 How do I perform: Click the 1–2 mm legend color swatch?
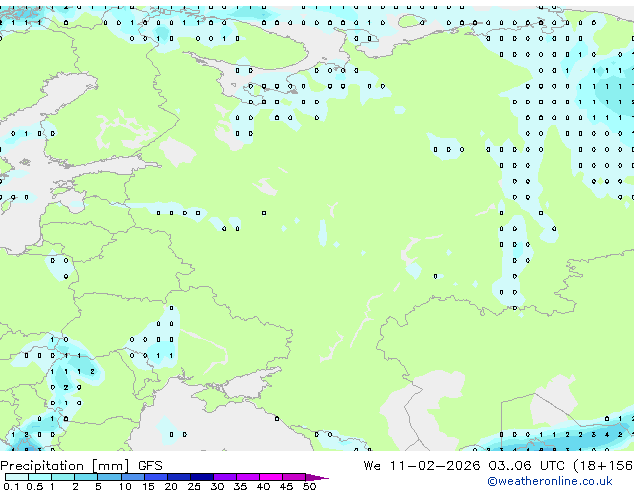coord(63,477)
